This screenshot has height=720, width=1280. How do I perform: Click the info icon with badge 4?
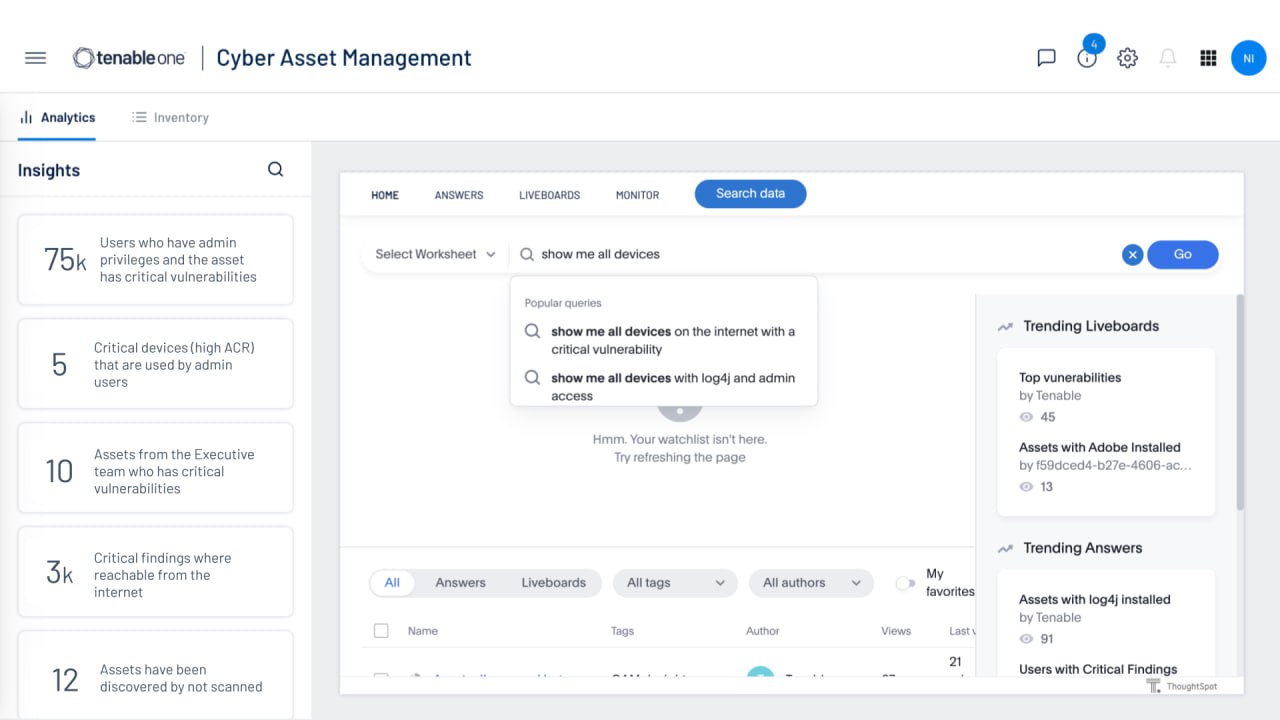1087,58
